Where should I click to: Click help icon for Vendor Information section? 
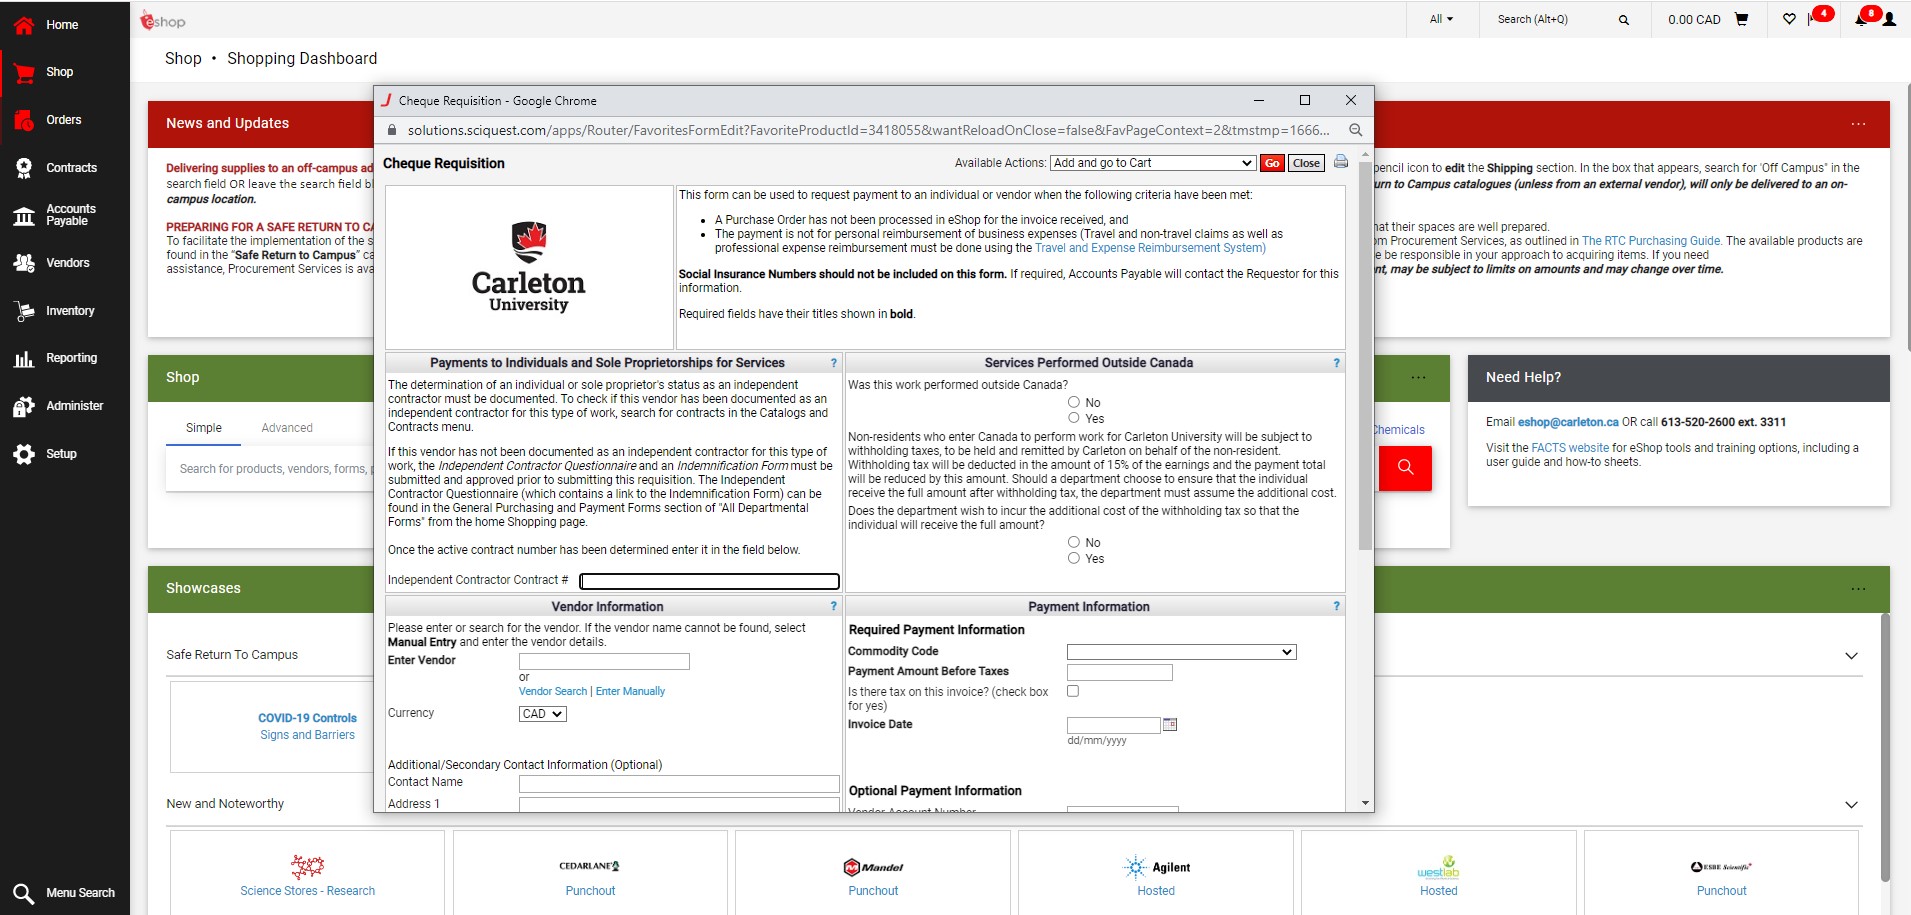(833, 606)
